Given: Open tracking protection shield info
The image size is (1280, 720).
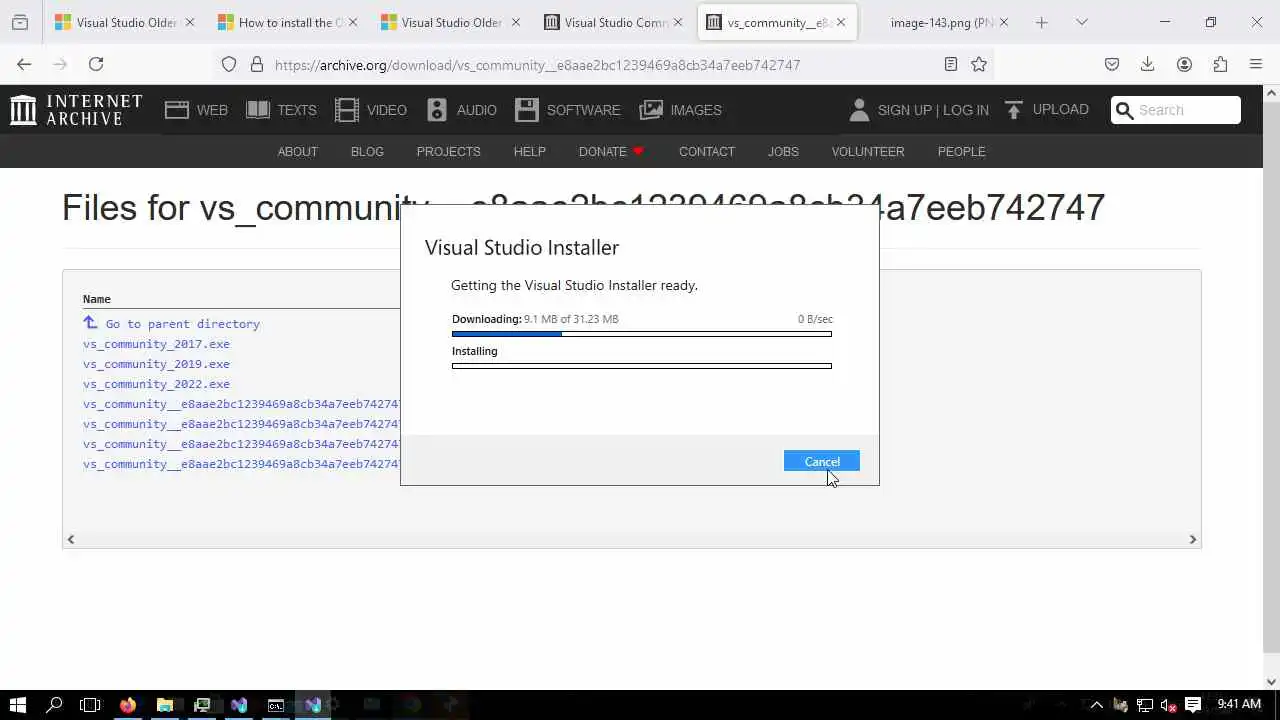Looking at the screenshot, I should tap(229, 64).
